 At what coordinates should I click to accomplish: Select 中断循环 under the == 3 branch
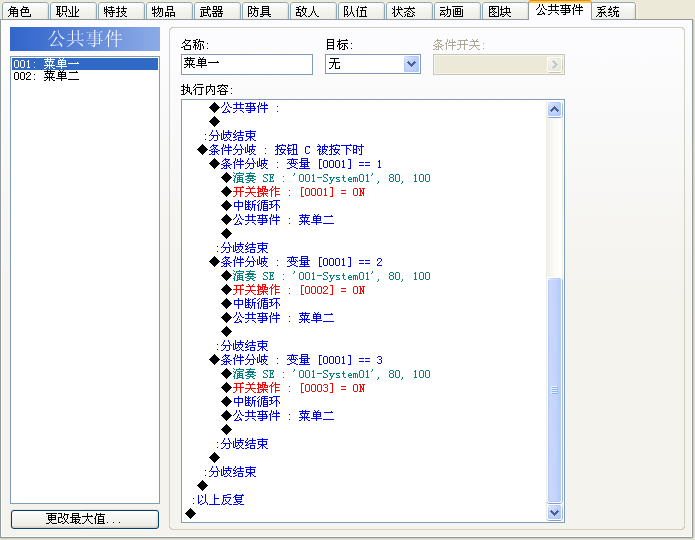click(x=251, y=402)
